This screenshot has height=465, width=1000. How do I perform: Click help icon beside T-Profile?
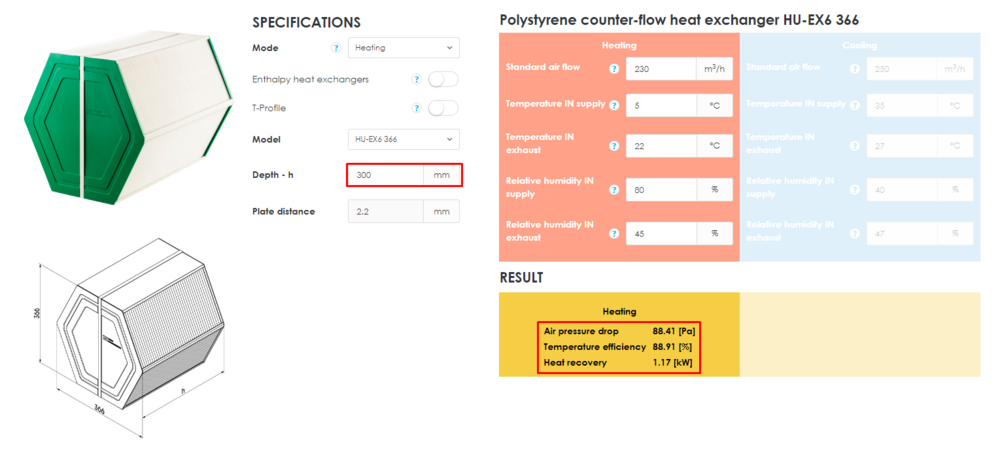pyautogui.click(x=416, y=108)
